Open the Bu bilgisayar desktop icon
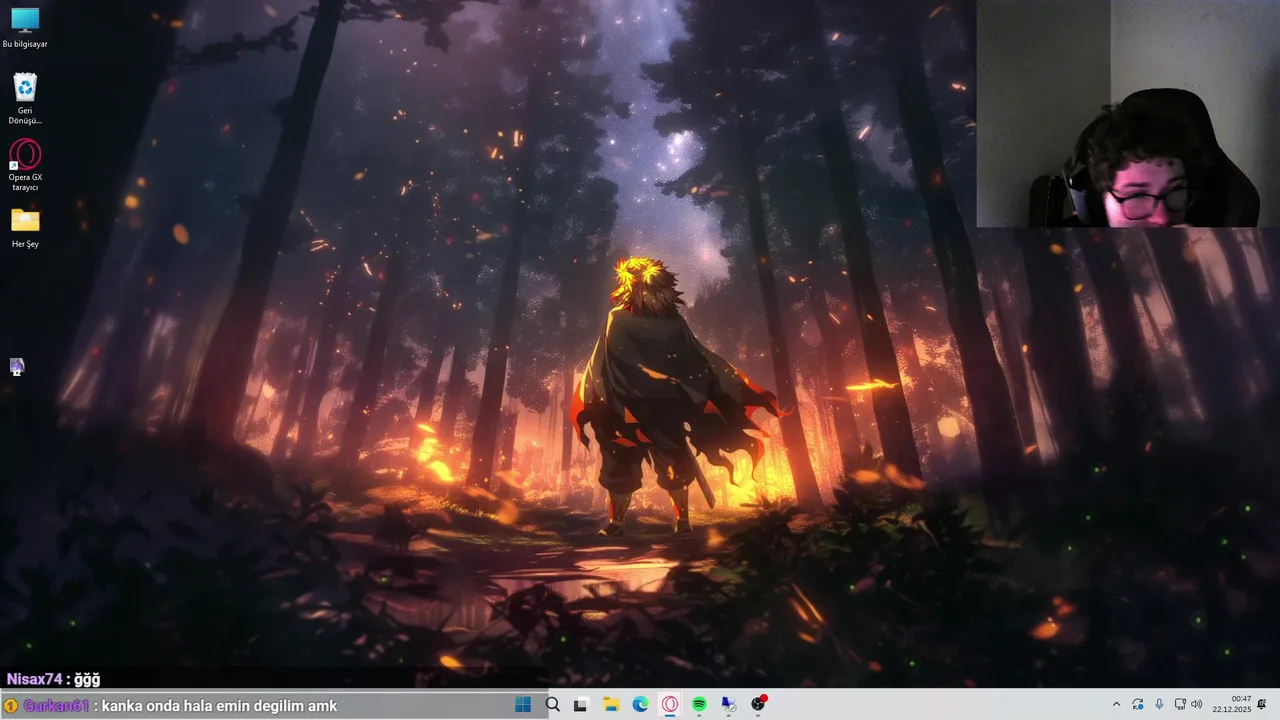Image resolution: width=1280 pixels, height=720 pixels. (x=25, y=28)
